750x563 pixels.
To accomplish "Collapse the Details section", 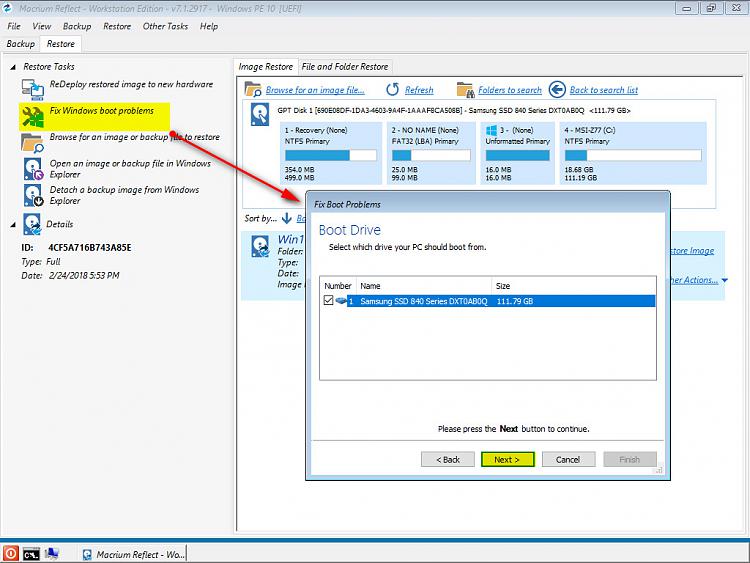I will 12,225.
